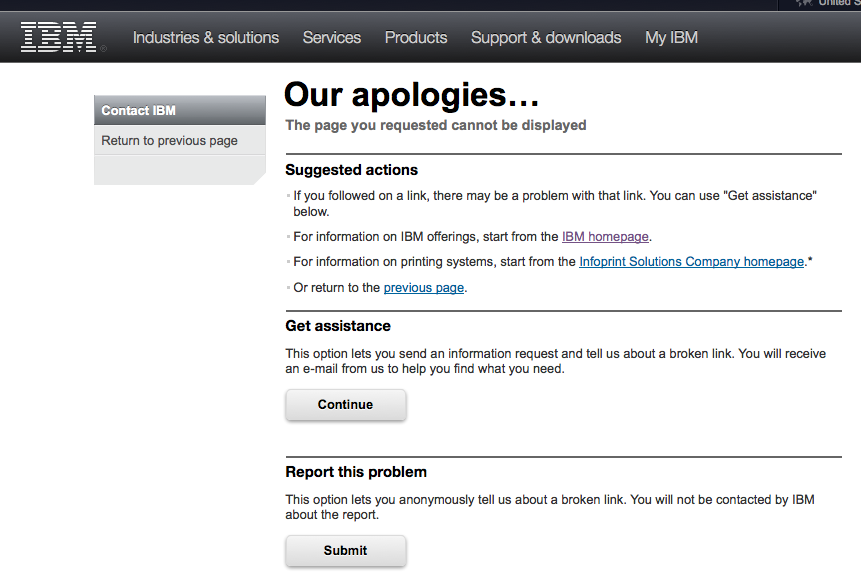
Task: Click the Report this problem heading
Action: click(356, 472)
